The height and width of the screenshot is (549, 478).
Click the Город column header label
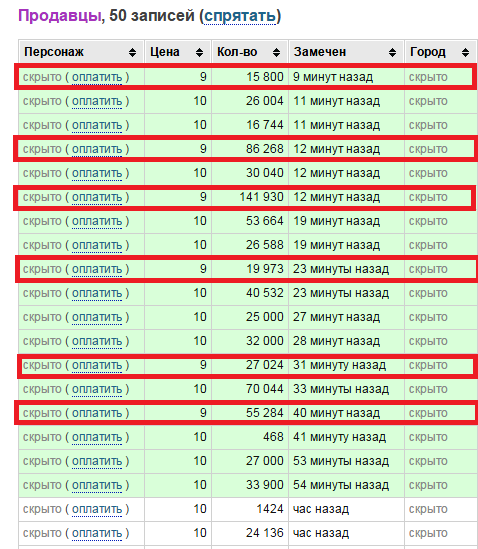[428, 52]
